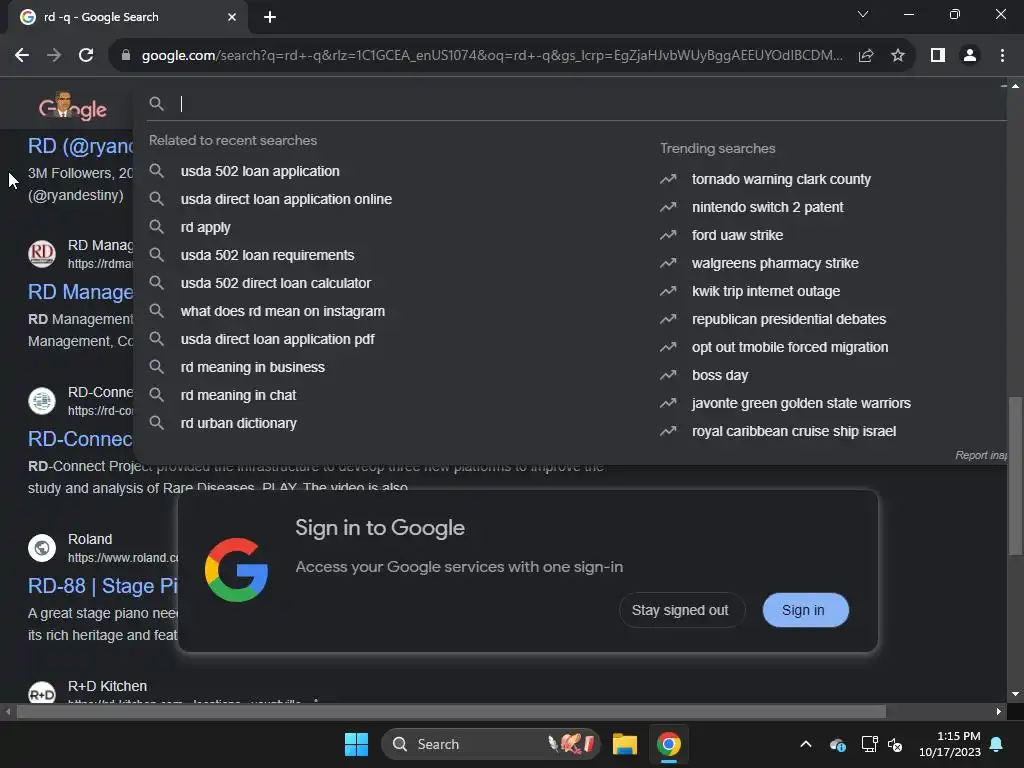Open the share this page icon

coord(866,56)
